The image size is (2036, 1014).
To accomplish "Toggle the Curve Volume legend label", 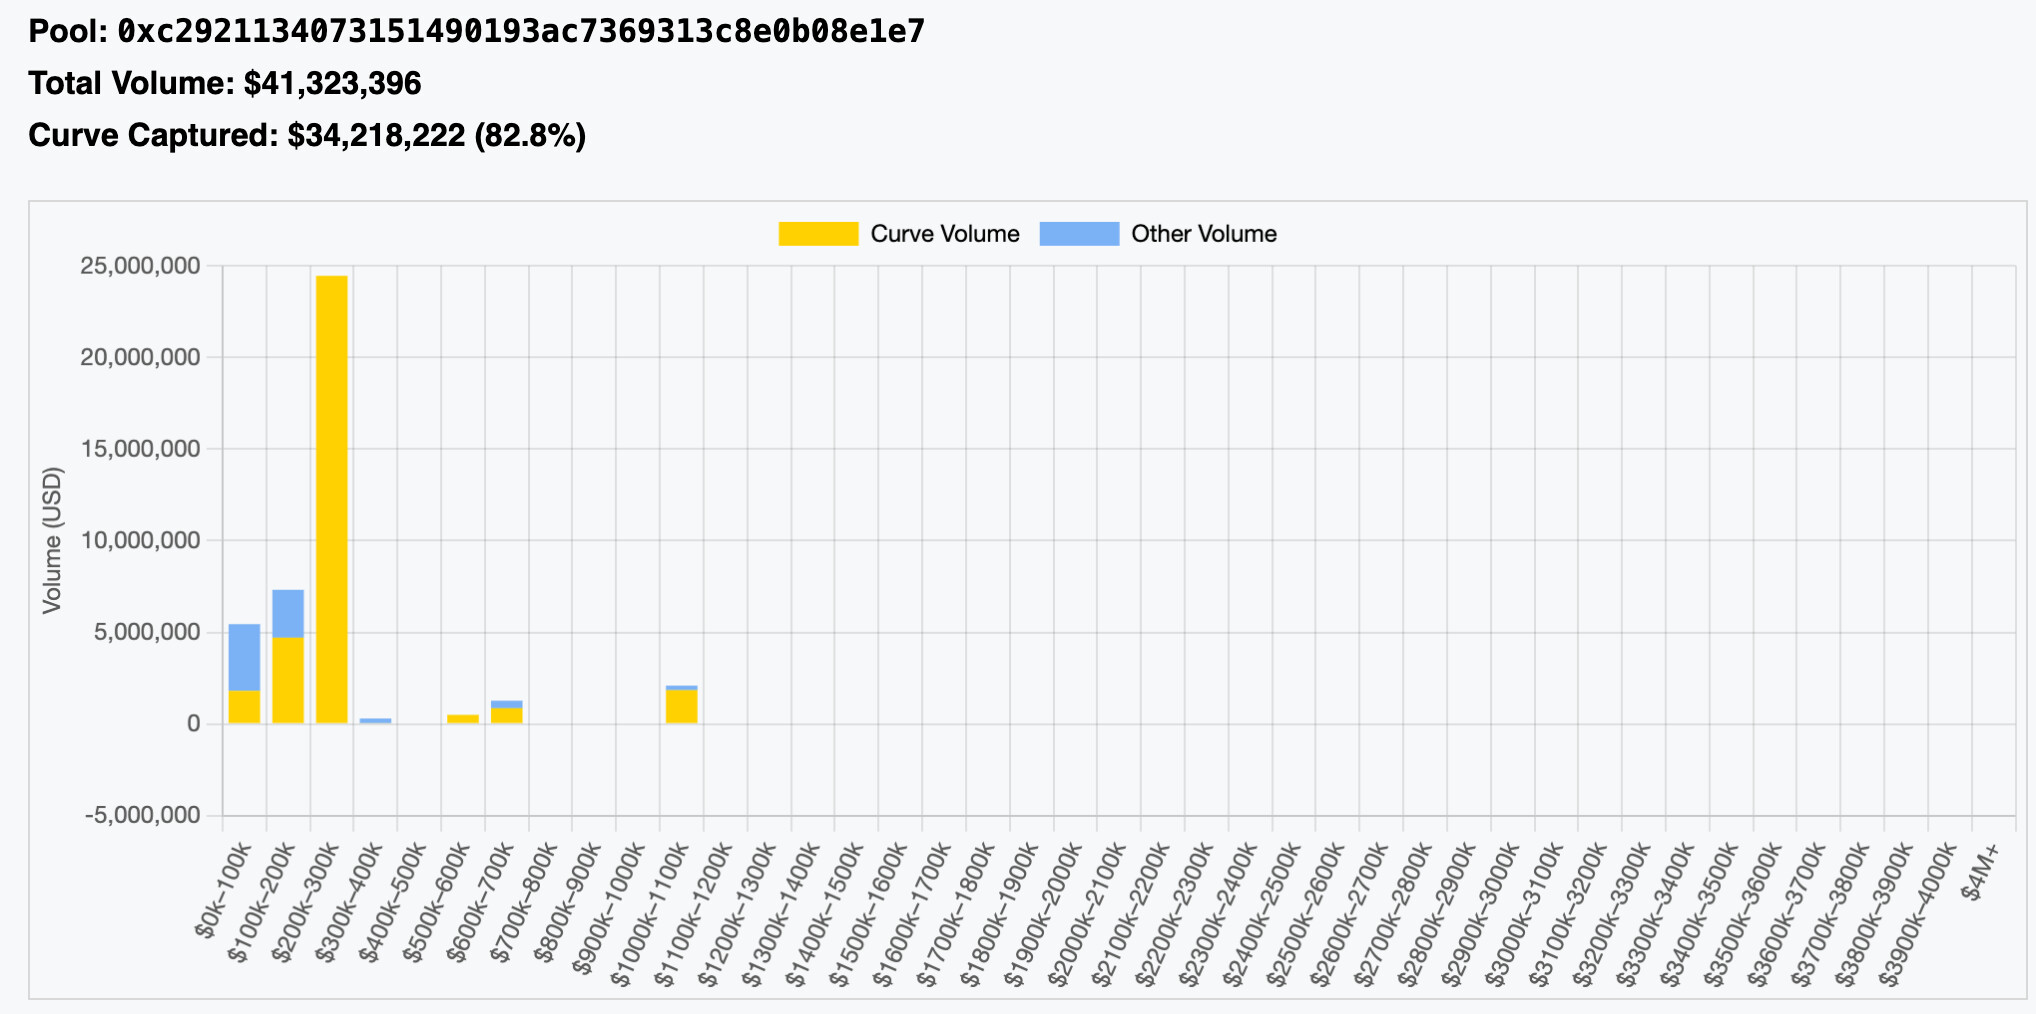I will coord(944,234).
